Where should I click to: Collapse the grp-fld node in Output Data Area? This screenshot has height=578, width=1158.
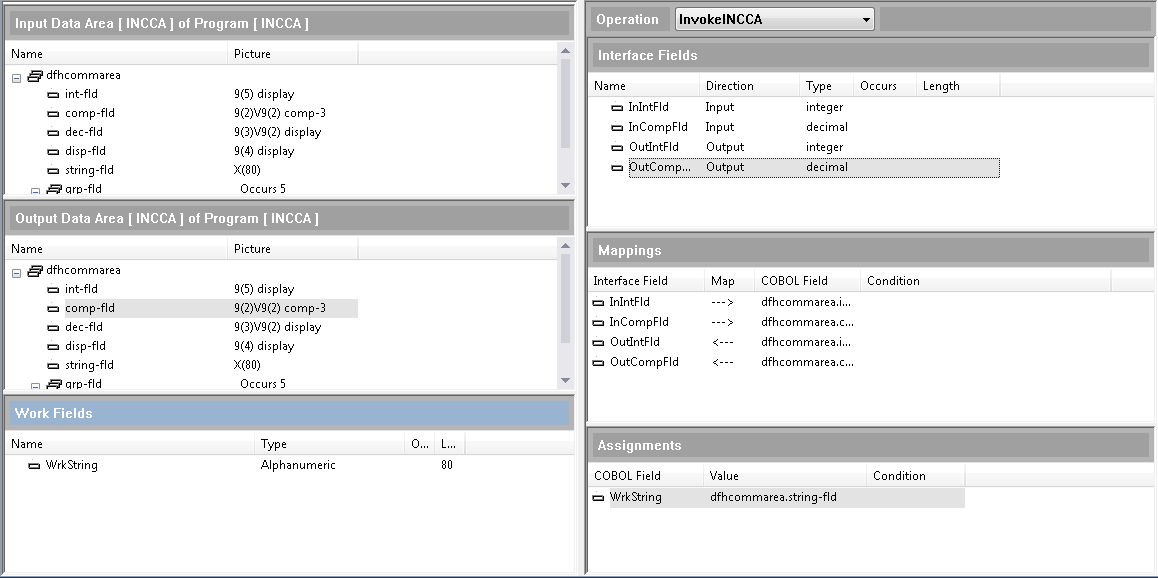[33, 384]
